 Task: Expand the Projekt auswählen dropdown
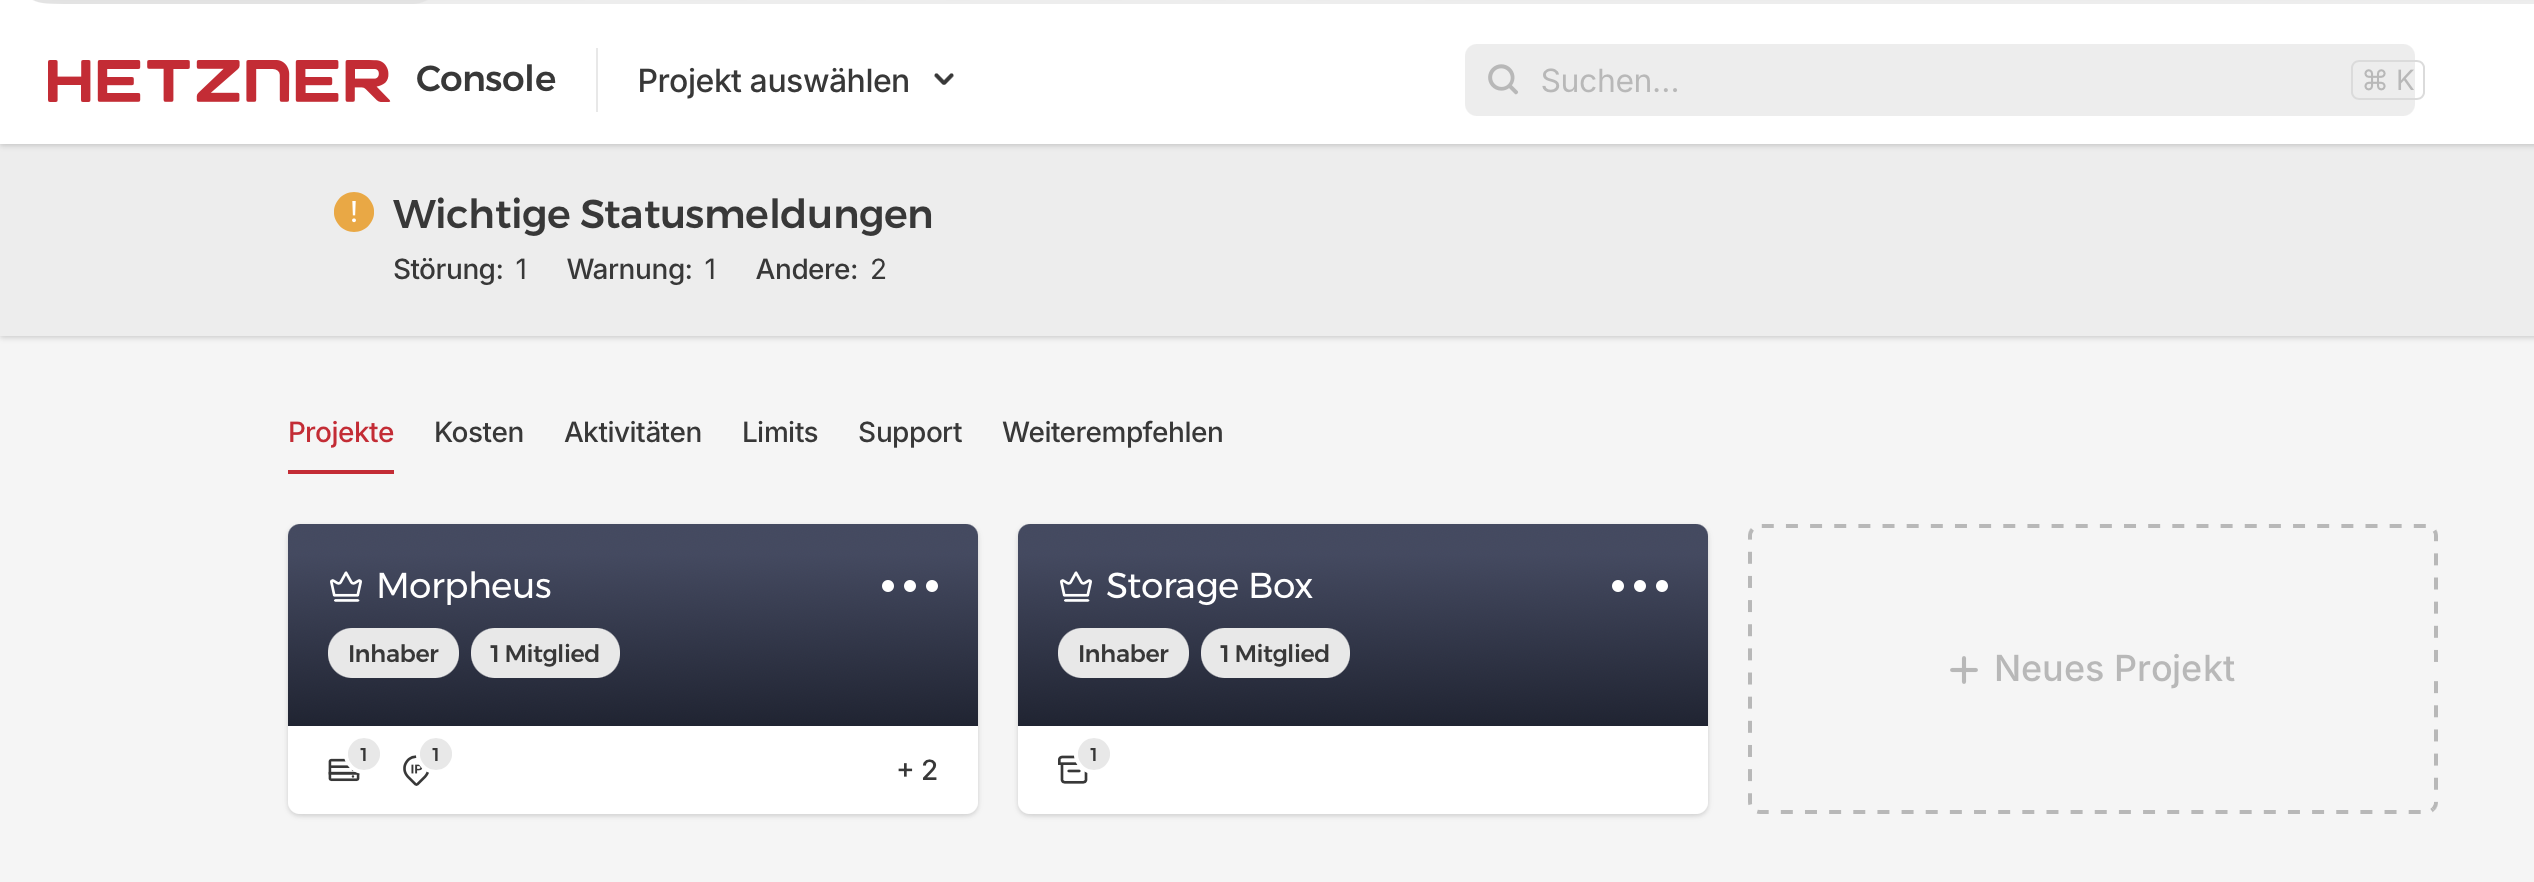[x=773, y=80]
